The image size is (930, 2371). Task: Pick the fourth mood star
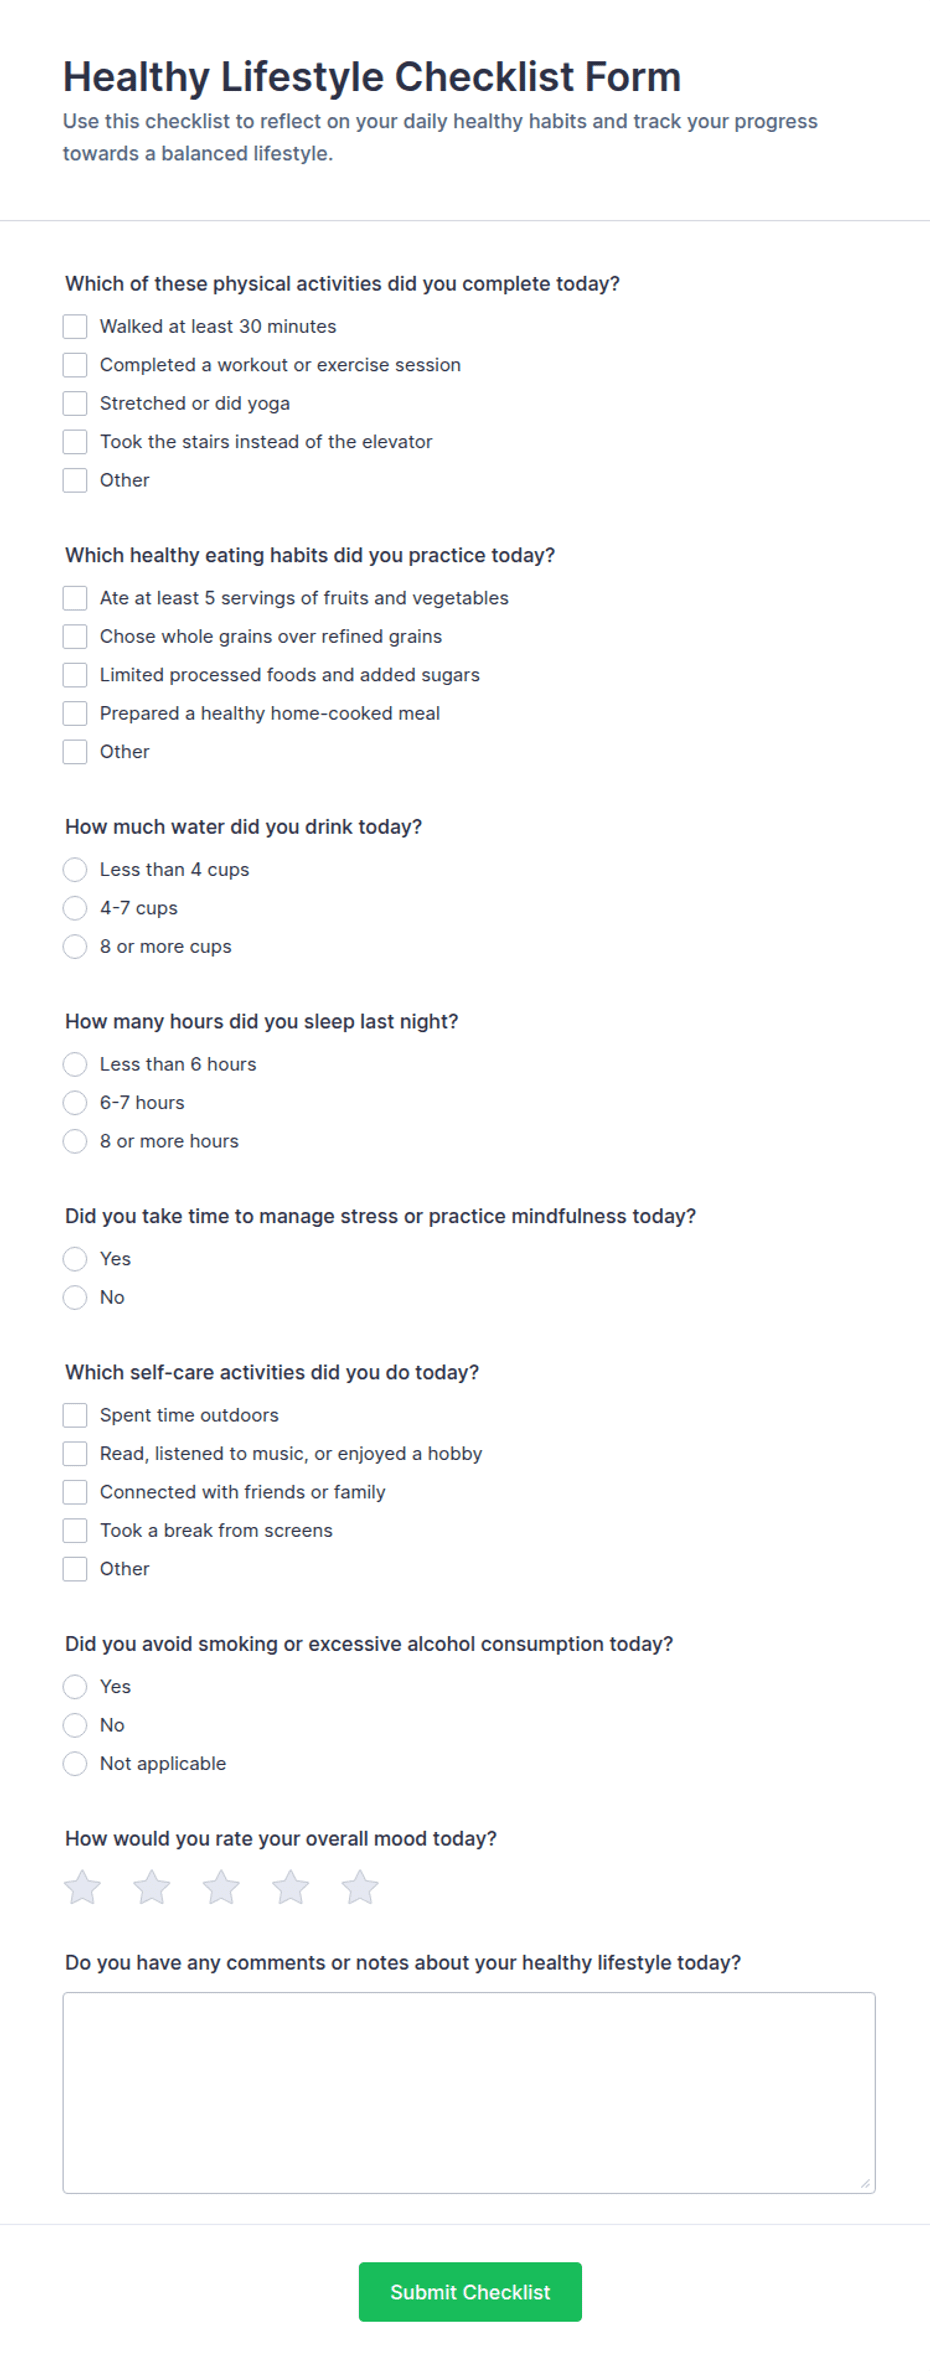[291, 1888]
